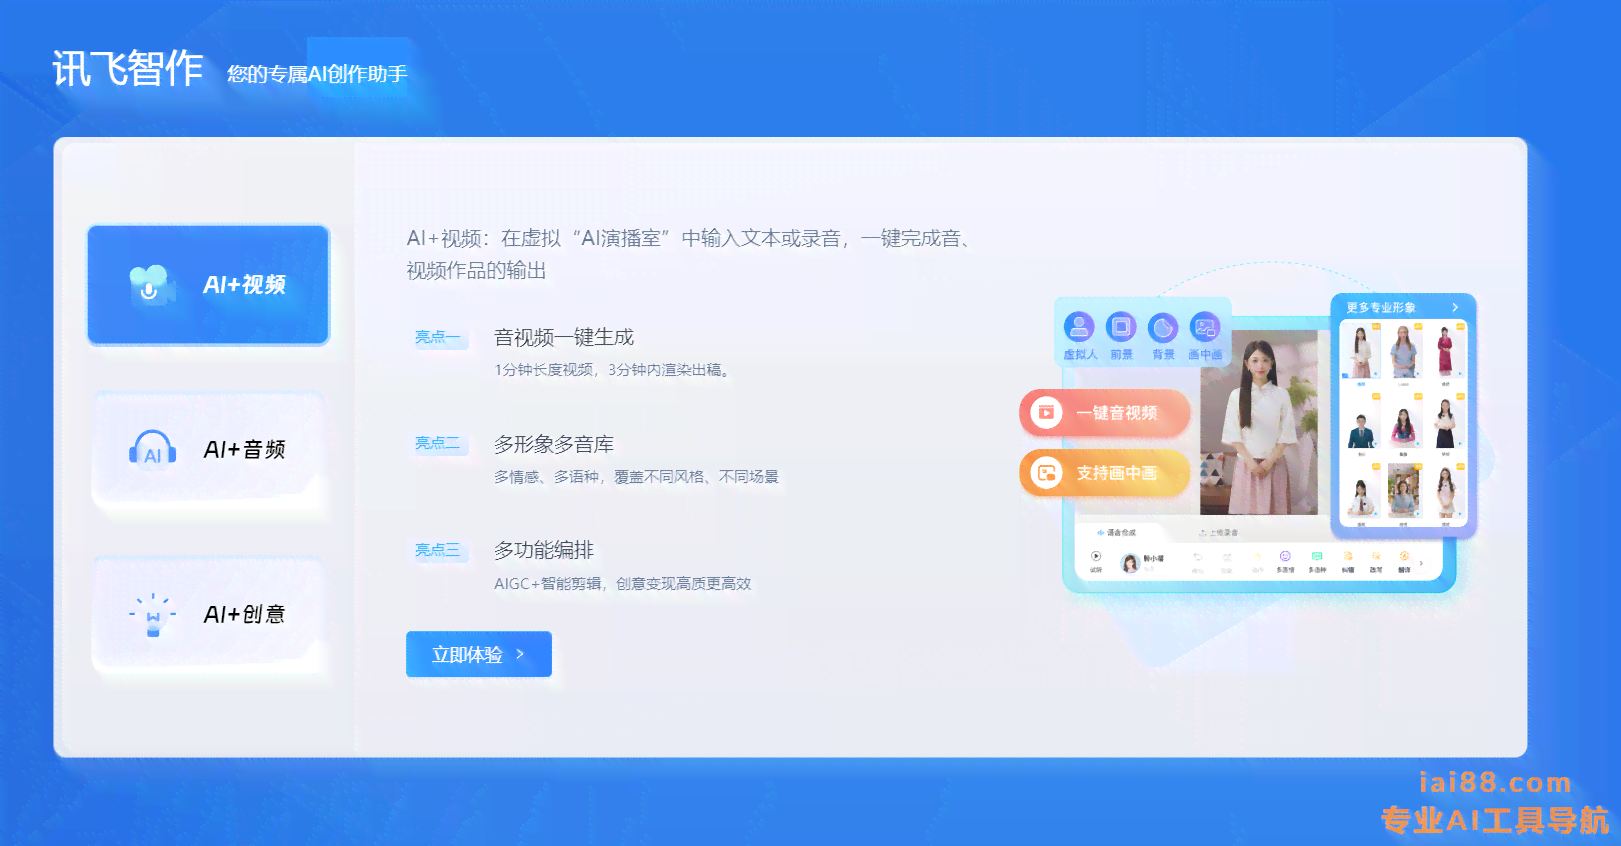Click the voice actor avatar in toolbar
This screenshot has height=846, width=1621.
coord(1131,563)
